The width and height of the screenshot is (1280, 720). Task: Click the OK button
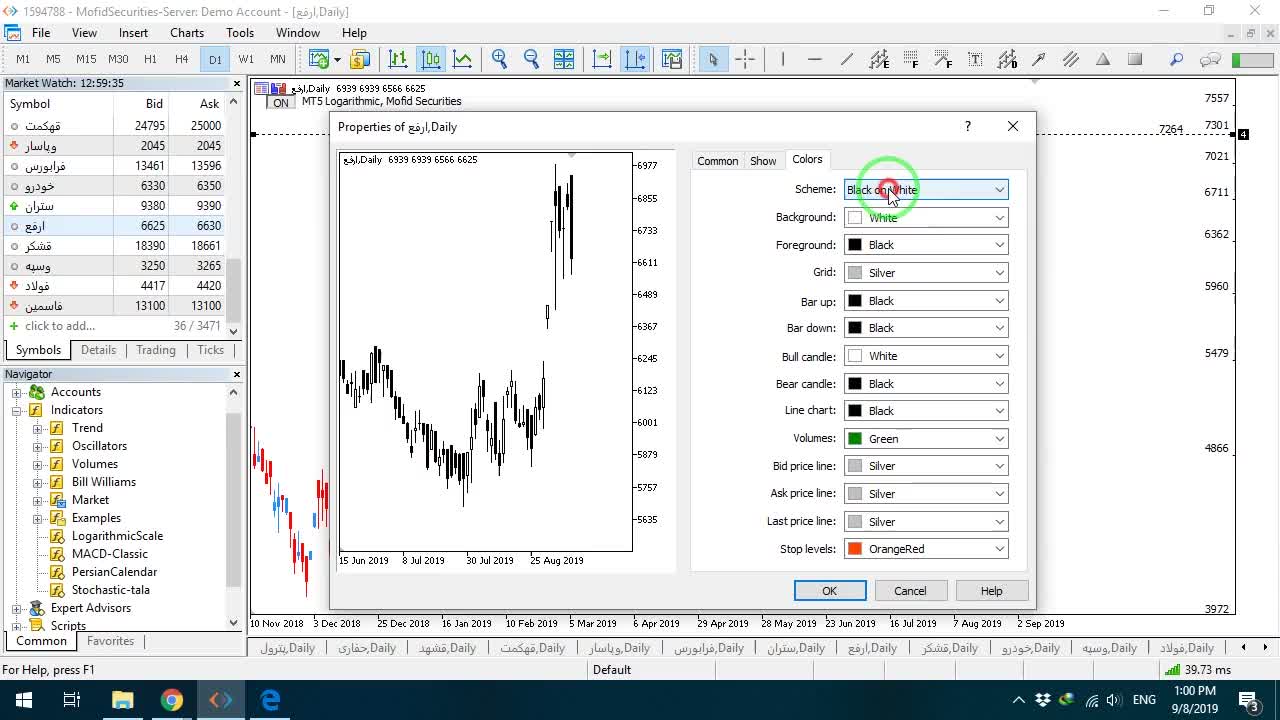coord(830,591)
